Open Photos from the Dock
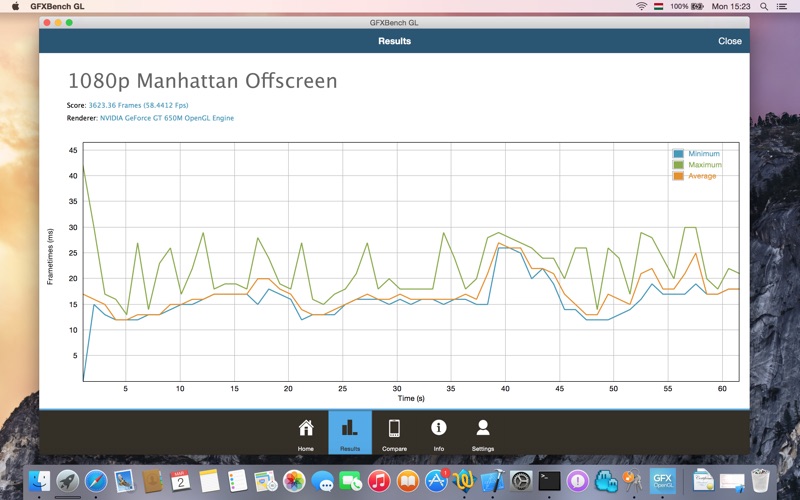The width and height of the screenshot is (800, 500). (x=294, y=481)
